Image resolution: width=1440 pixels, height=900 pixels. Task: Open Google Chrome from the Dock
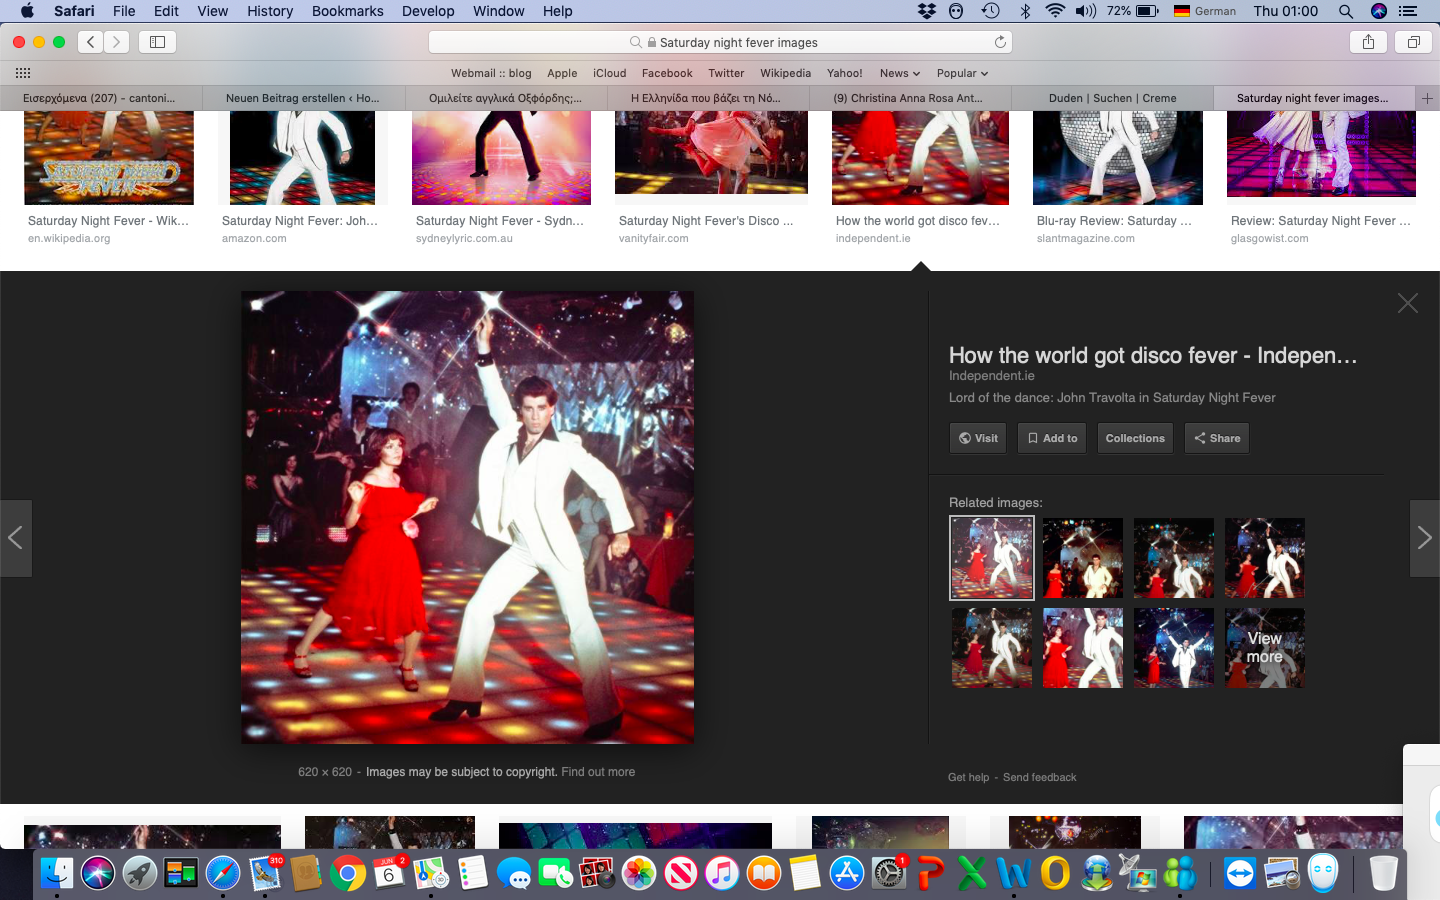coord(347,873)
